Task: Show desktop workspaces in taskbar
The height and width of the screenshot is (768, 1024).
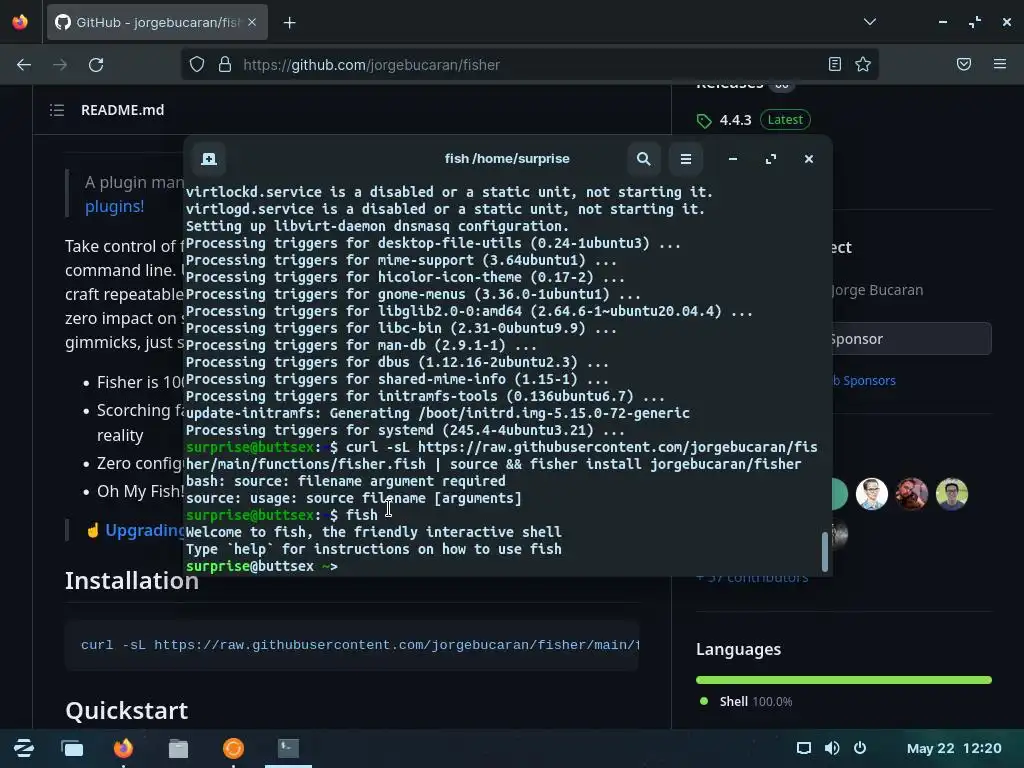Action: [x=72, y=748]
